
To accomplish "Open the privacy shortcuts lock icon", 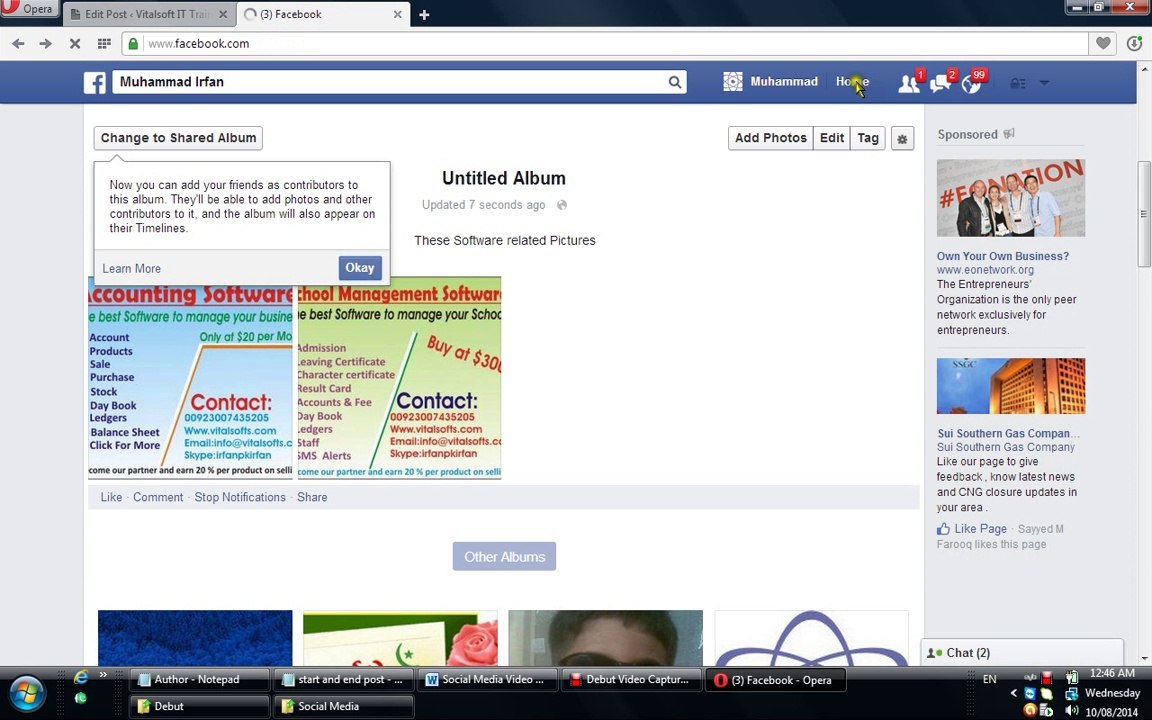I will coord(1018,83).
